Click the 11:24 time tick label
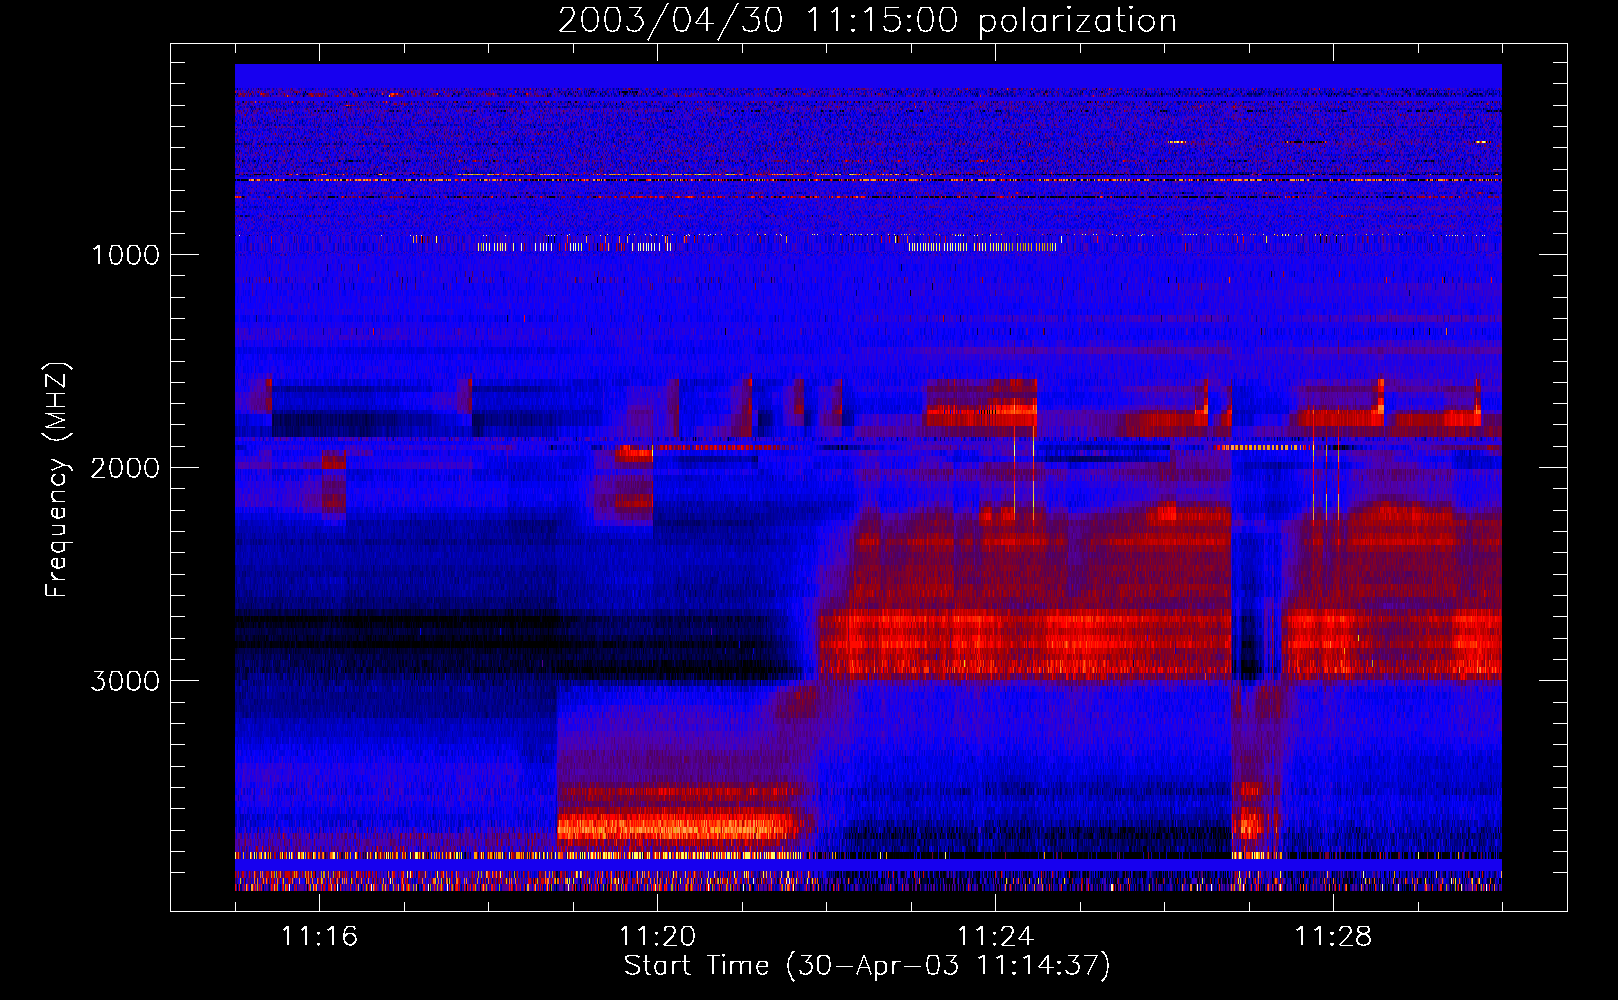 tap(995, 936)
